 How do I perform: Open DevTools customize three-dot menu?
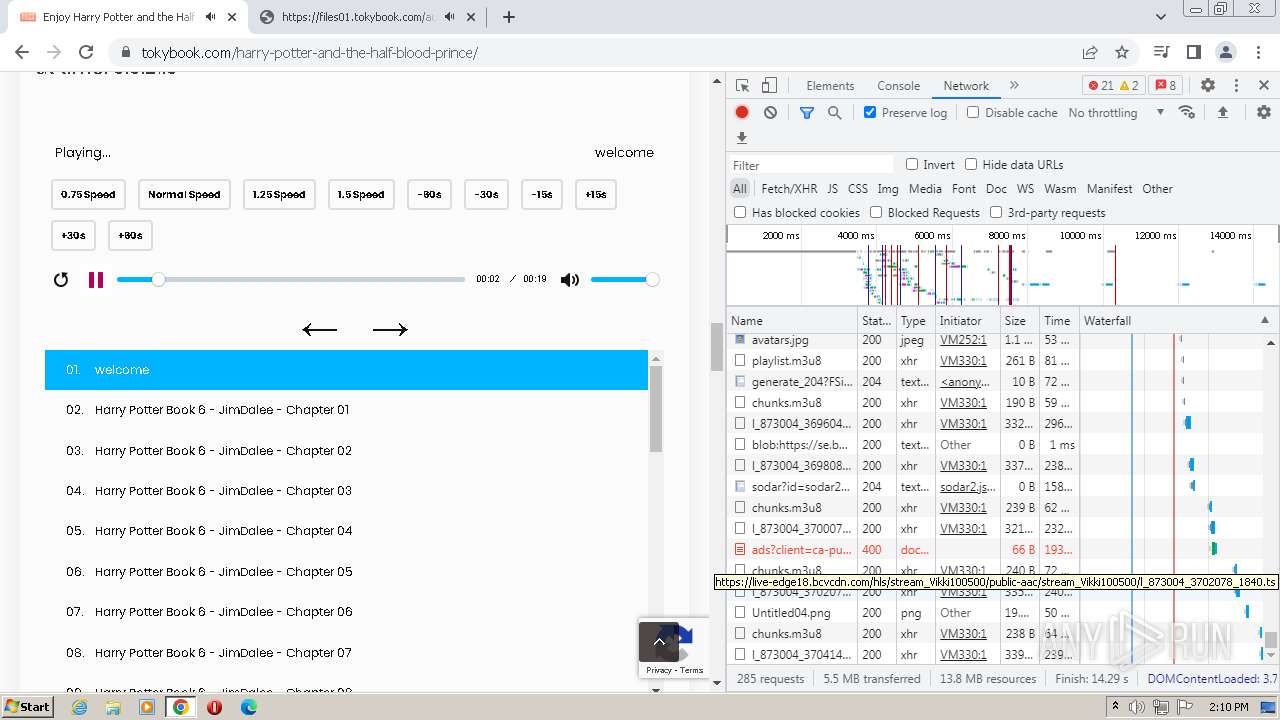(x=1236, y=86)
